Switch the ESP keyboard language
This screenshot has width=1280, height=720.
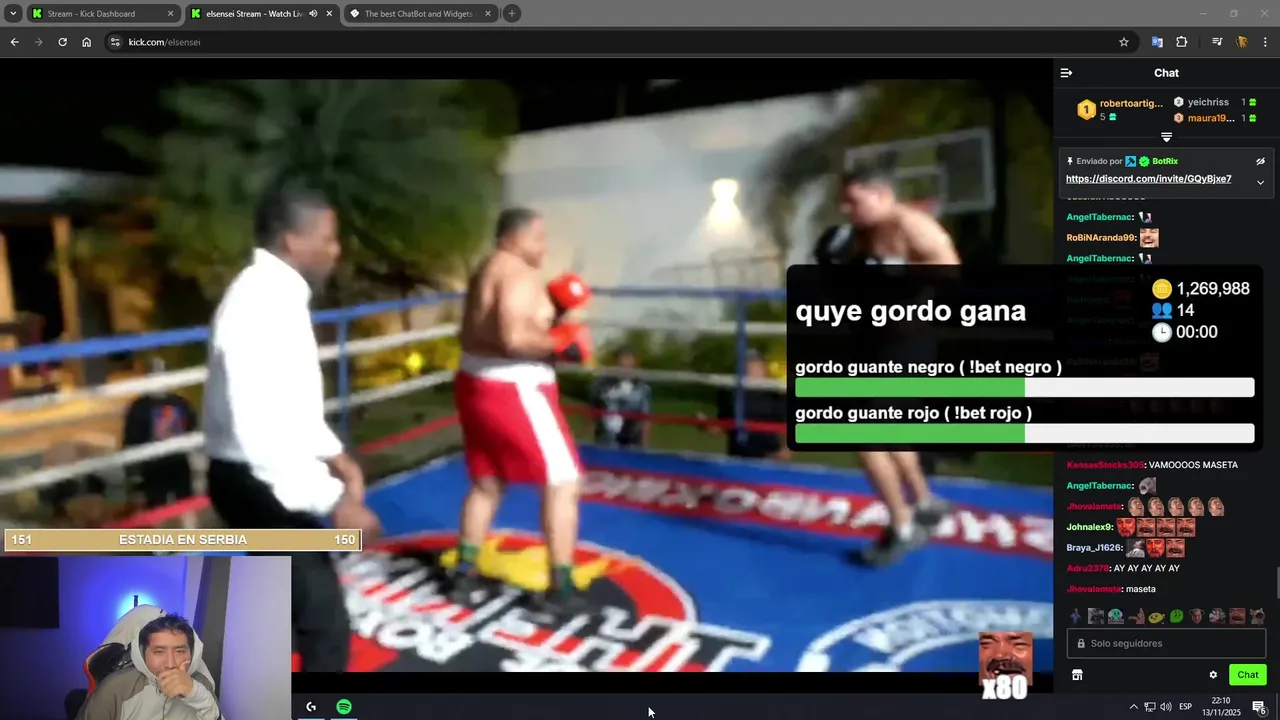click(1185, 707)
